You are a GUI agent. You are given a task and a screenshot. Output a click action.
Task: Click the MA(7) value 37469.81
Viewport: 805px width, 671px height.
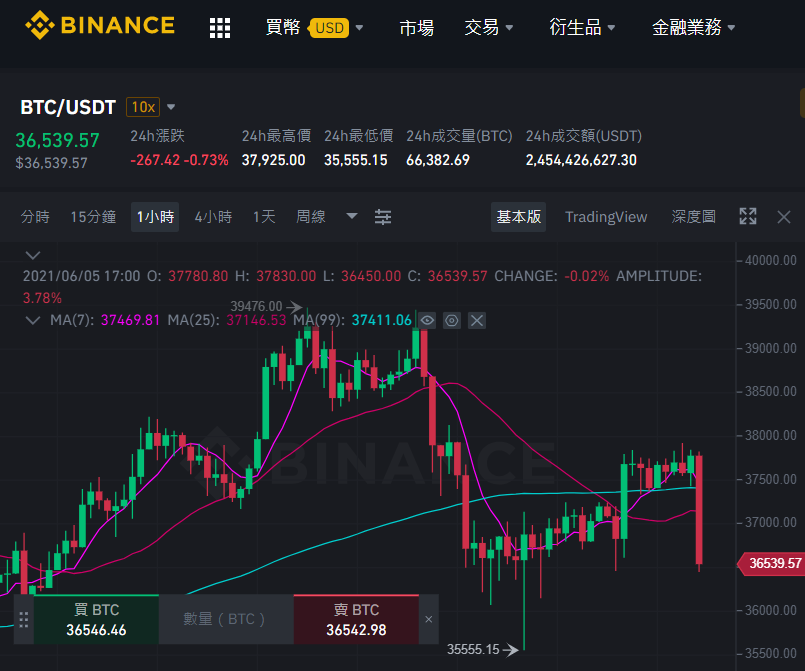point(130,320)
